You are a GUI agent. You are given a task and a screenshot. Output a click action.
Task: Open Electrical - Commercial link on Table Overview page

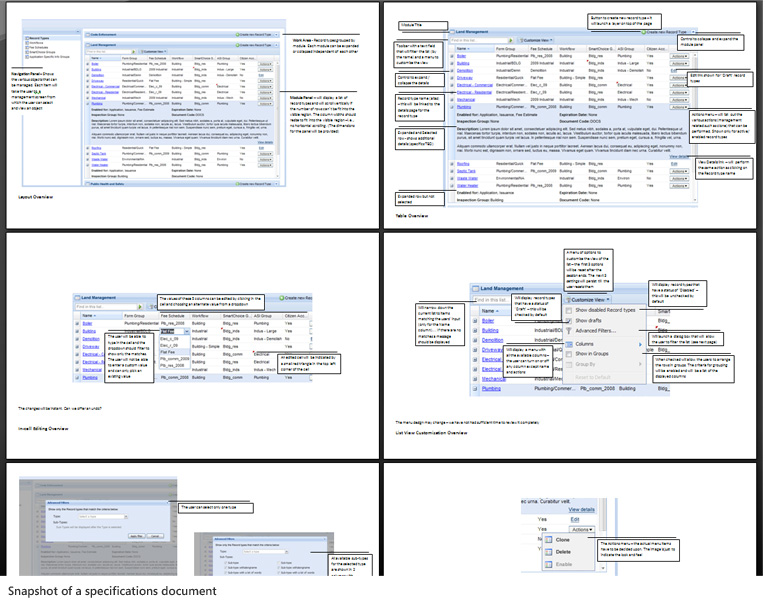point(475,85)
